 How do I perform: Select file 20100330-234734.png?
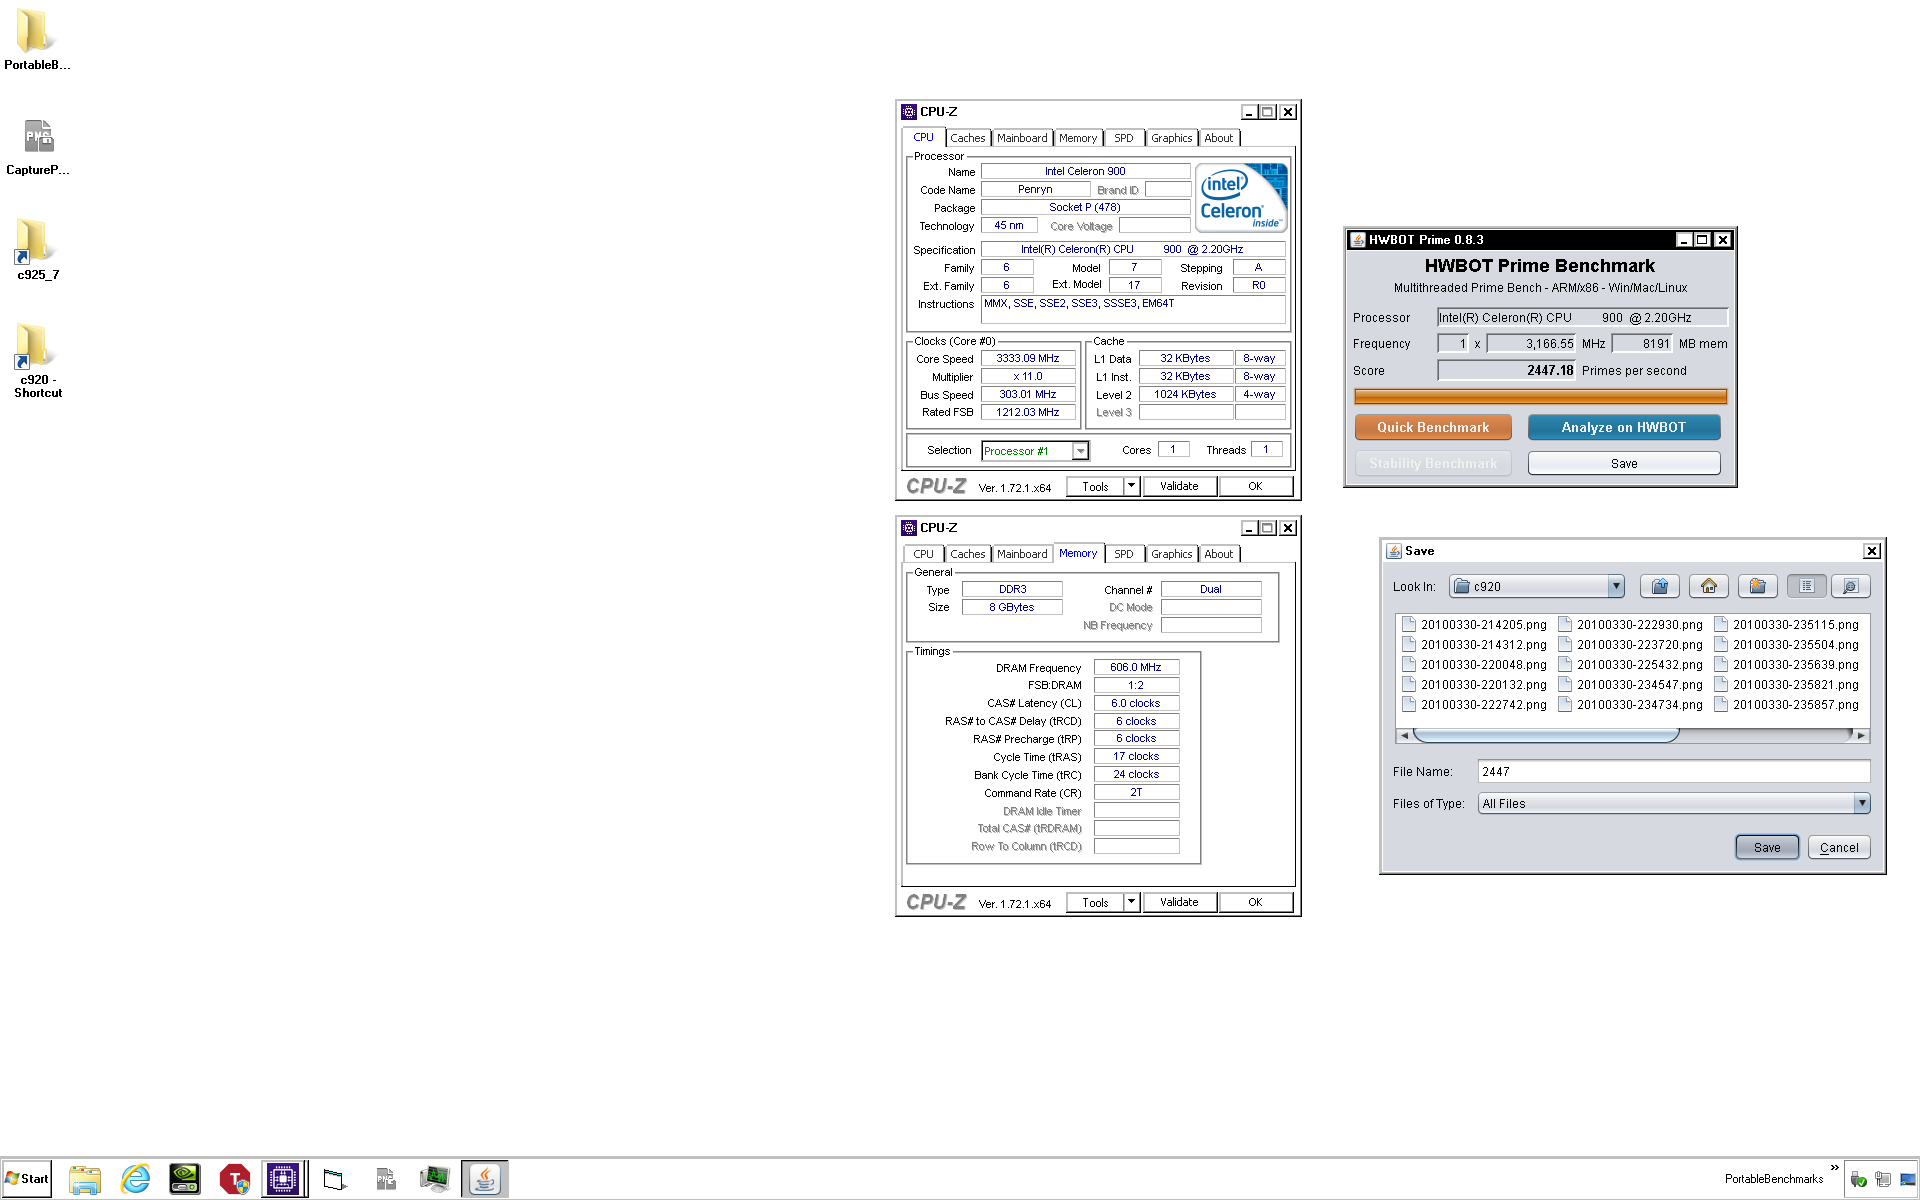coord(1630,705)
